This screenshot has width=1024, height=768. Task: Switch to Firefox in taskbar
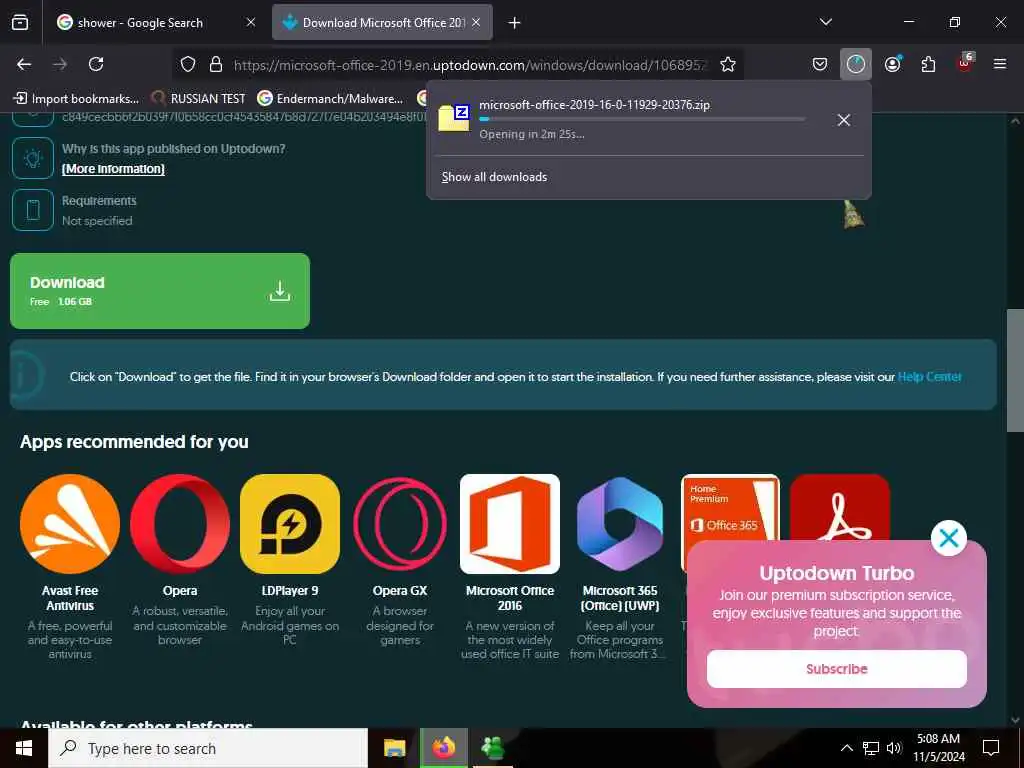pyautogui.click(x=443, y=748)
